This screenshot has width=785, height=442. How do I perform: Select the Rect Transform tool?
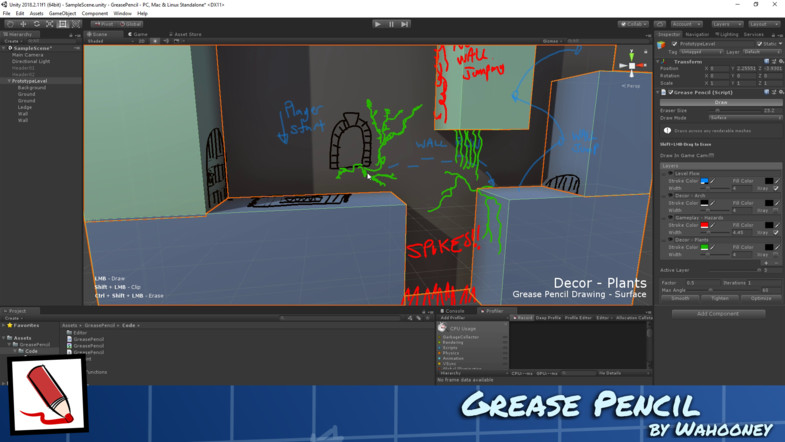pos(62,24)
